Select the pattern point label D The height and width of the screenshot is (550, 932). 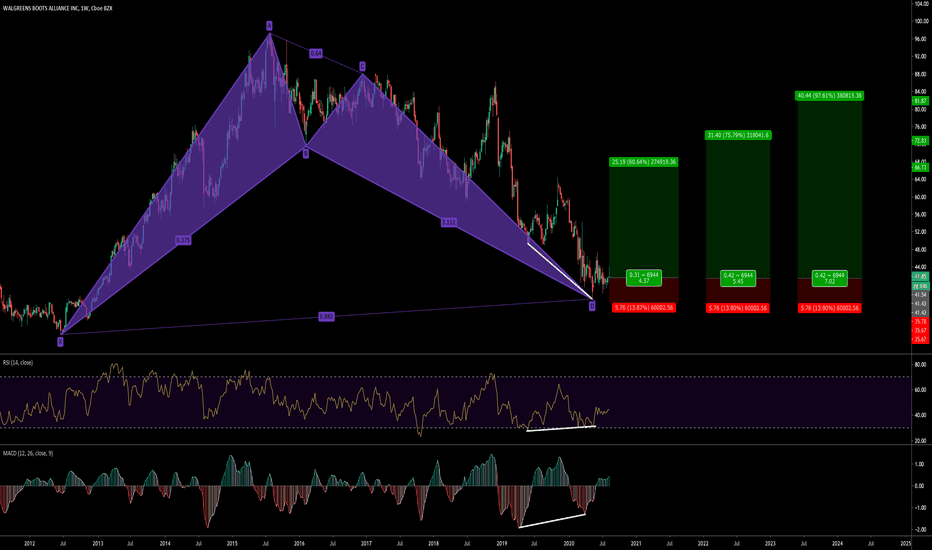pos(592,306)
